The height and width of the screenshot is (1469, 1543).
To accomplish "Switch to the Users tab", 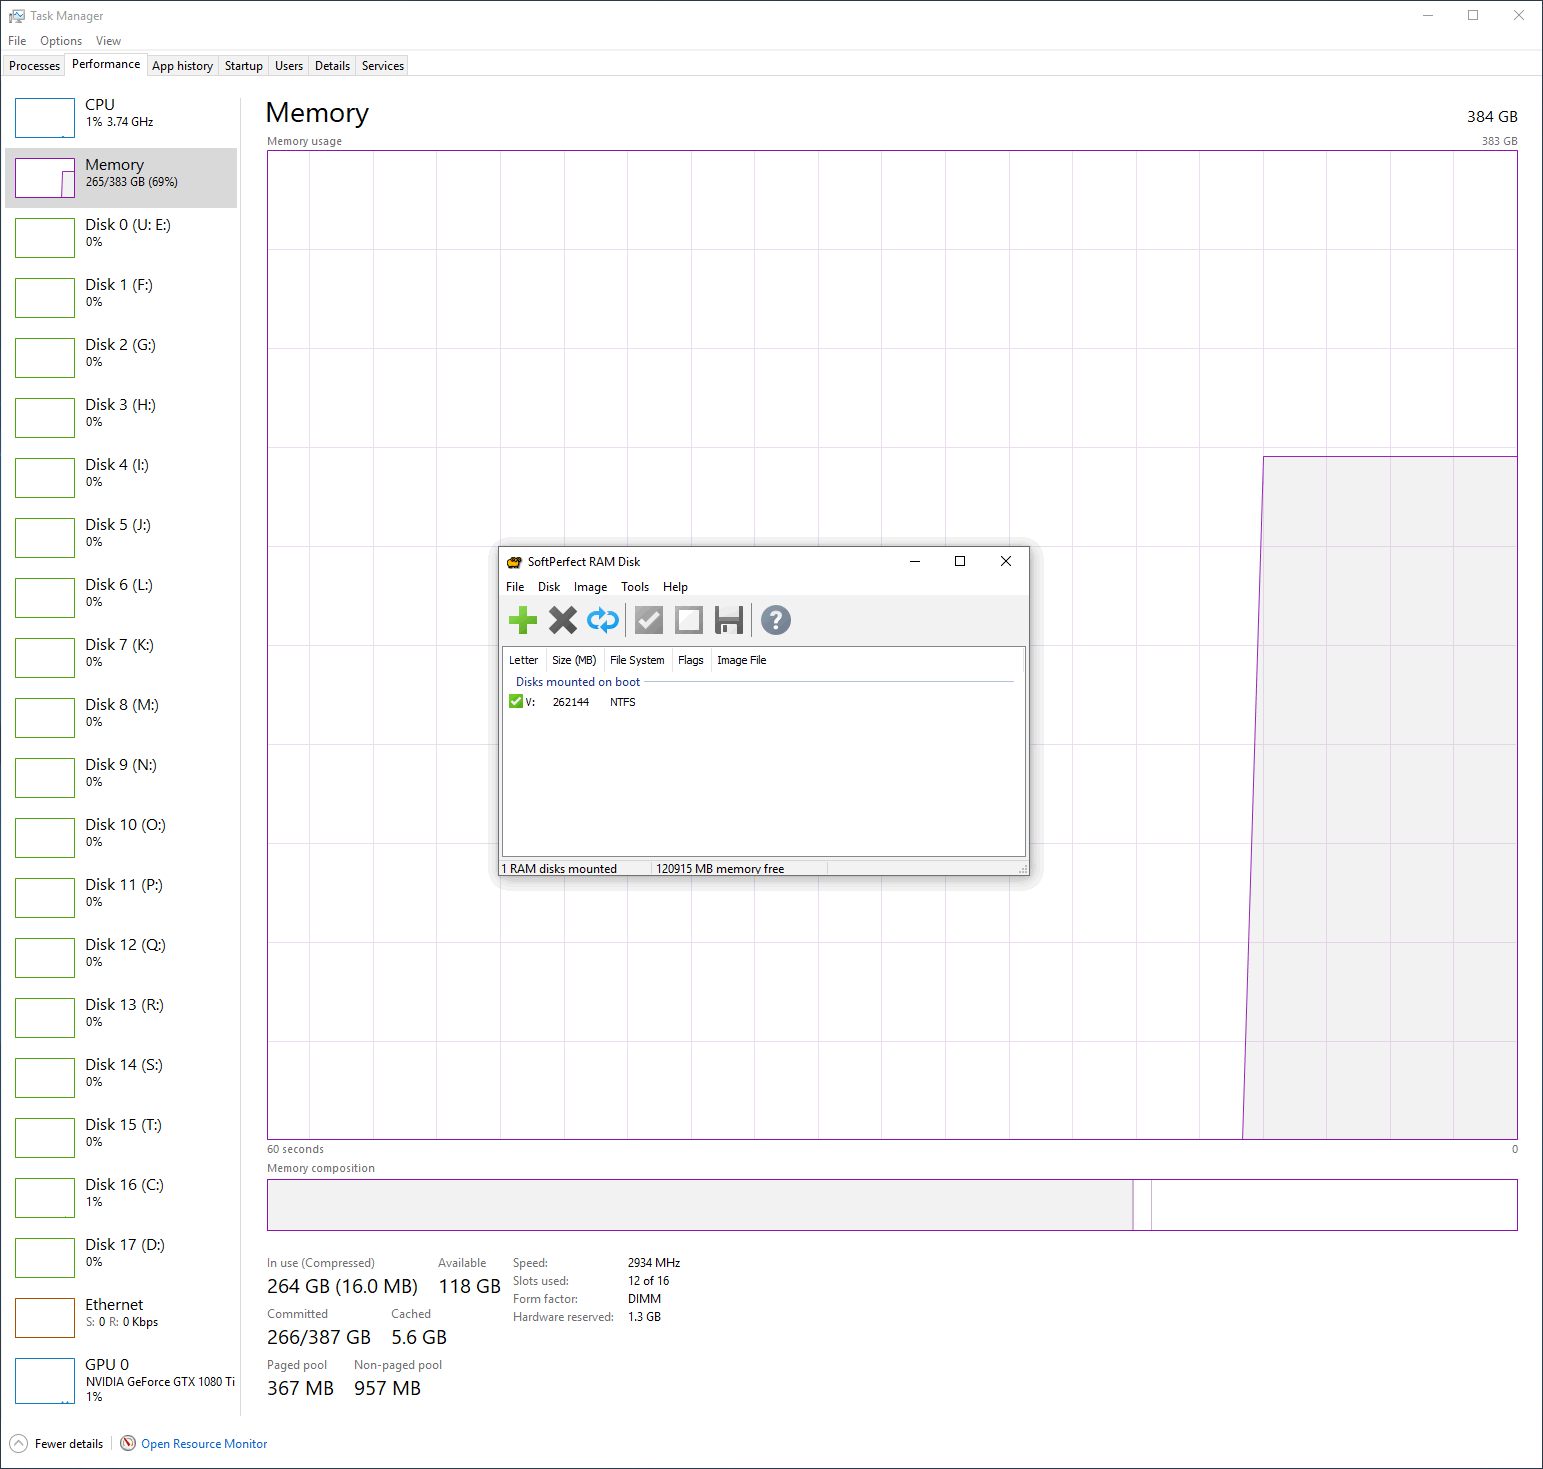I will coord(289,66).
